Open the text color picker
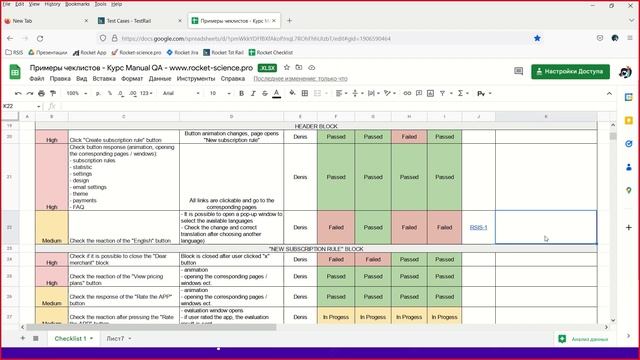This screenshot has height=360, width=640. 276,93
